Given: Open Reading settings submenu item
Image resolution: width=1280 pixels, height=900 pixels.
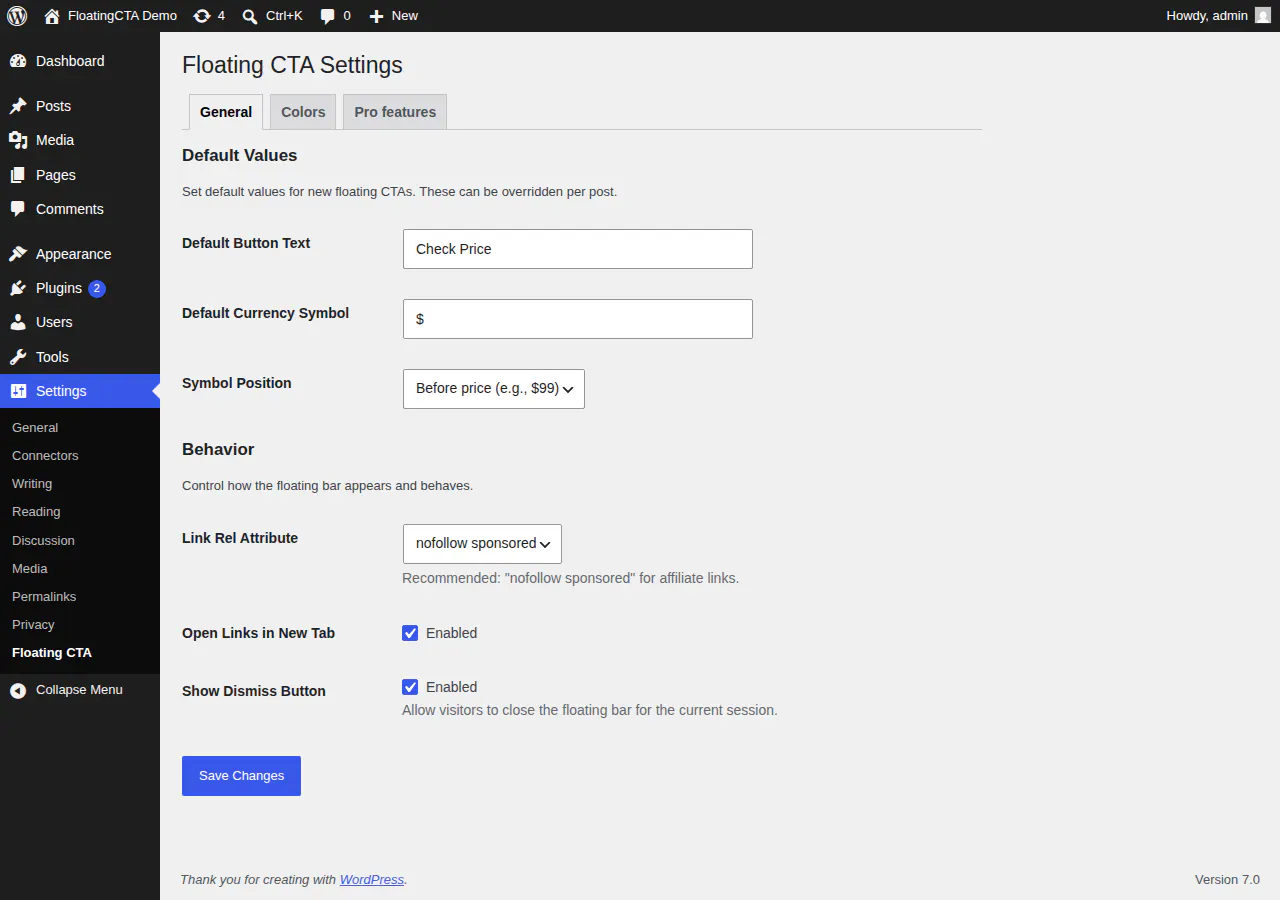Looking at the screenshot, I should coord(36,511).
